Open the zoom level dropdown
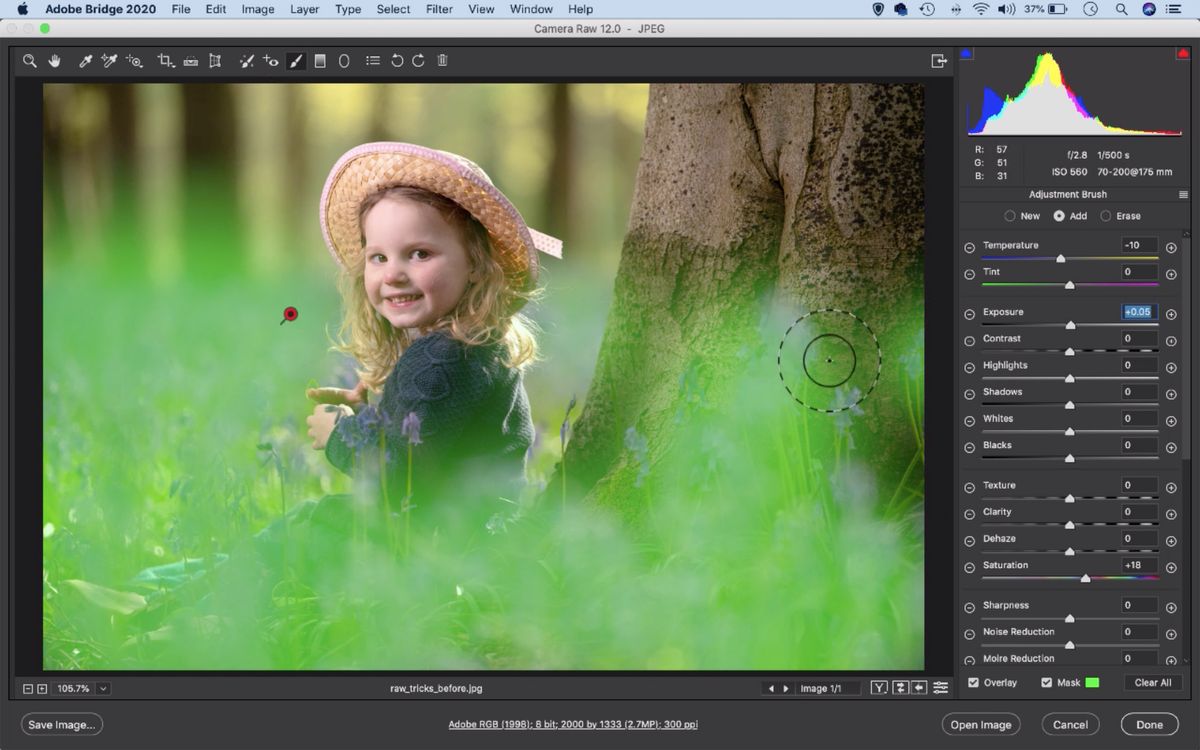The width and height of the screenshot is (1200, 750). pyautogui.click(x=104, y=688)
